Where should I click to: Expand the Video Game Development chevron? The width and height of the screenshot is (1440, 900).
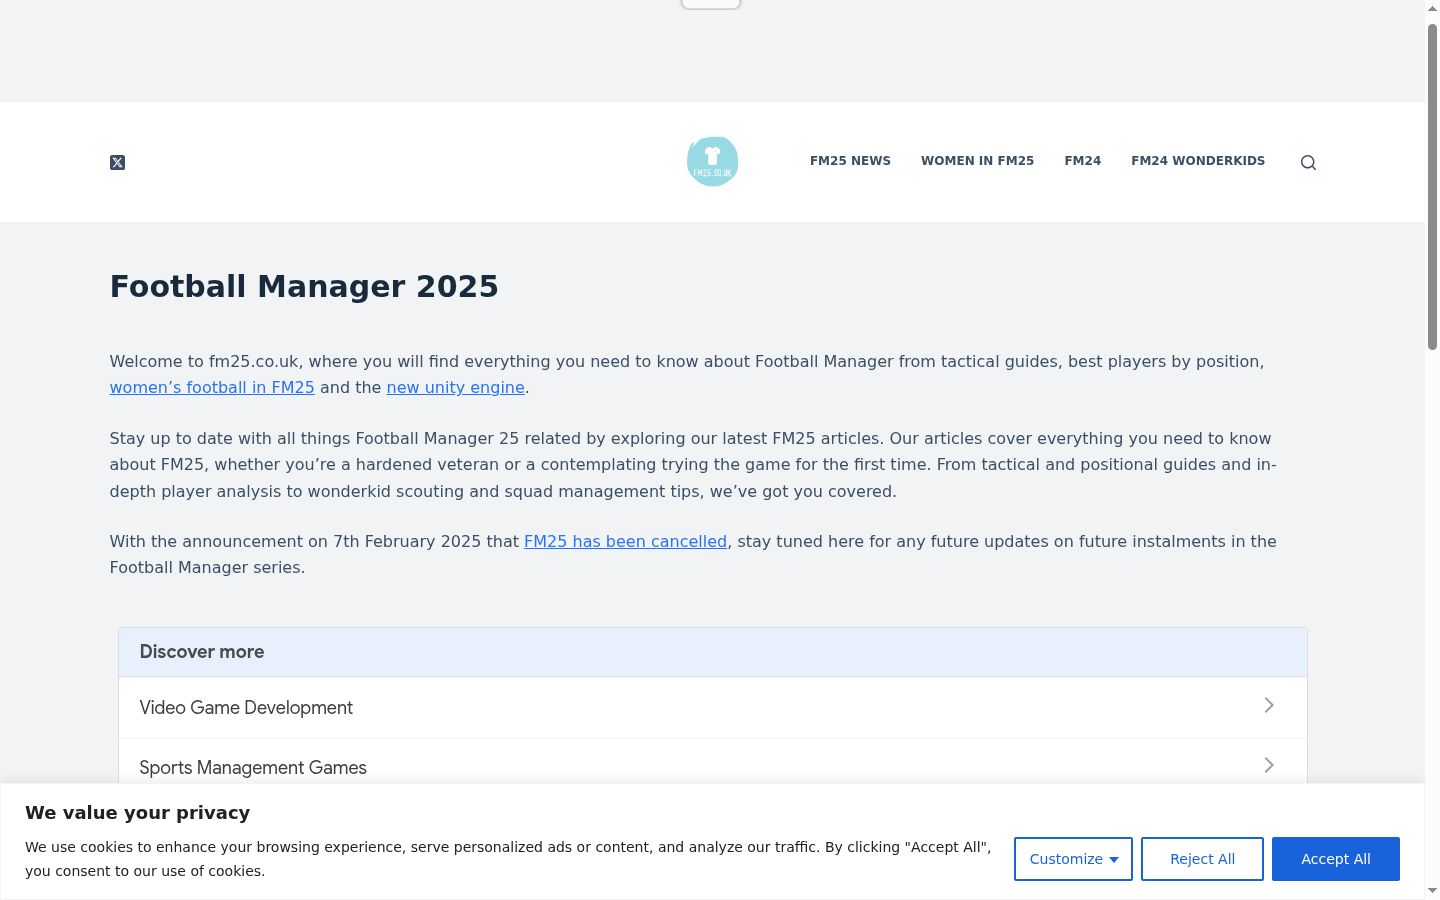coord(1269,706)
